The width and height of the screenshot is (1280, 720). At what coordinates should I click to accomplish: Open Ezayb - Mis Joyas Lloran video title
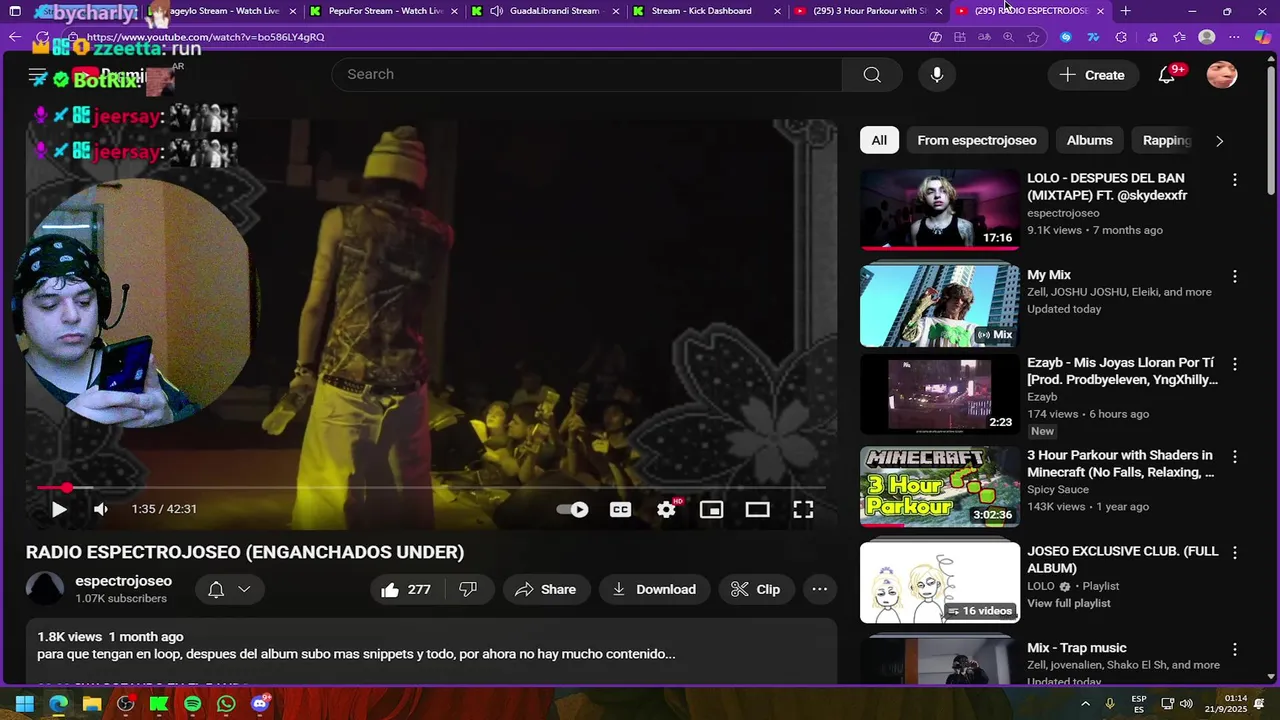[1122, 372]
